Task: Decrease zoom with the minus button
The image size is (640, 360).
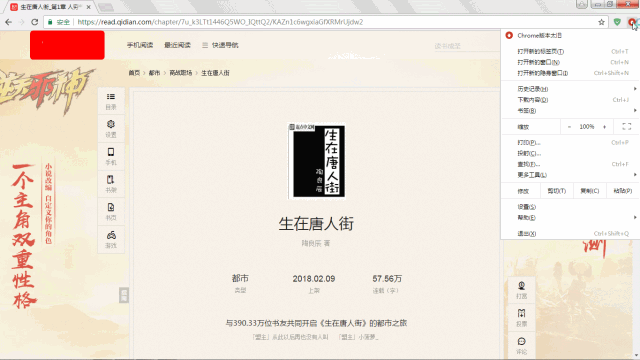Action: point(569,127)
